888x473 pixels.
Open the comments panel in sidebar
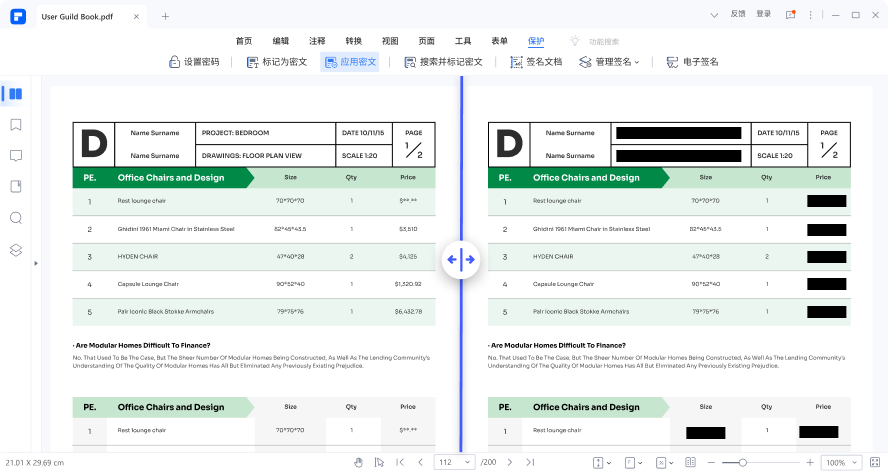coord(15,156)
